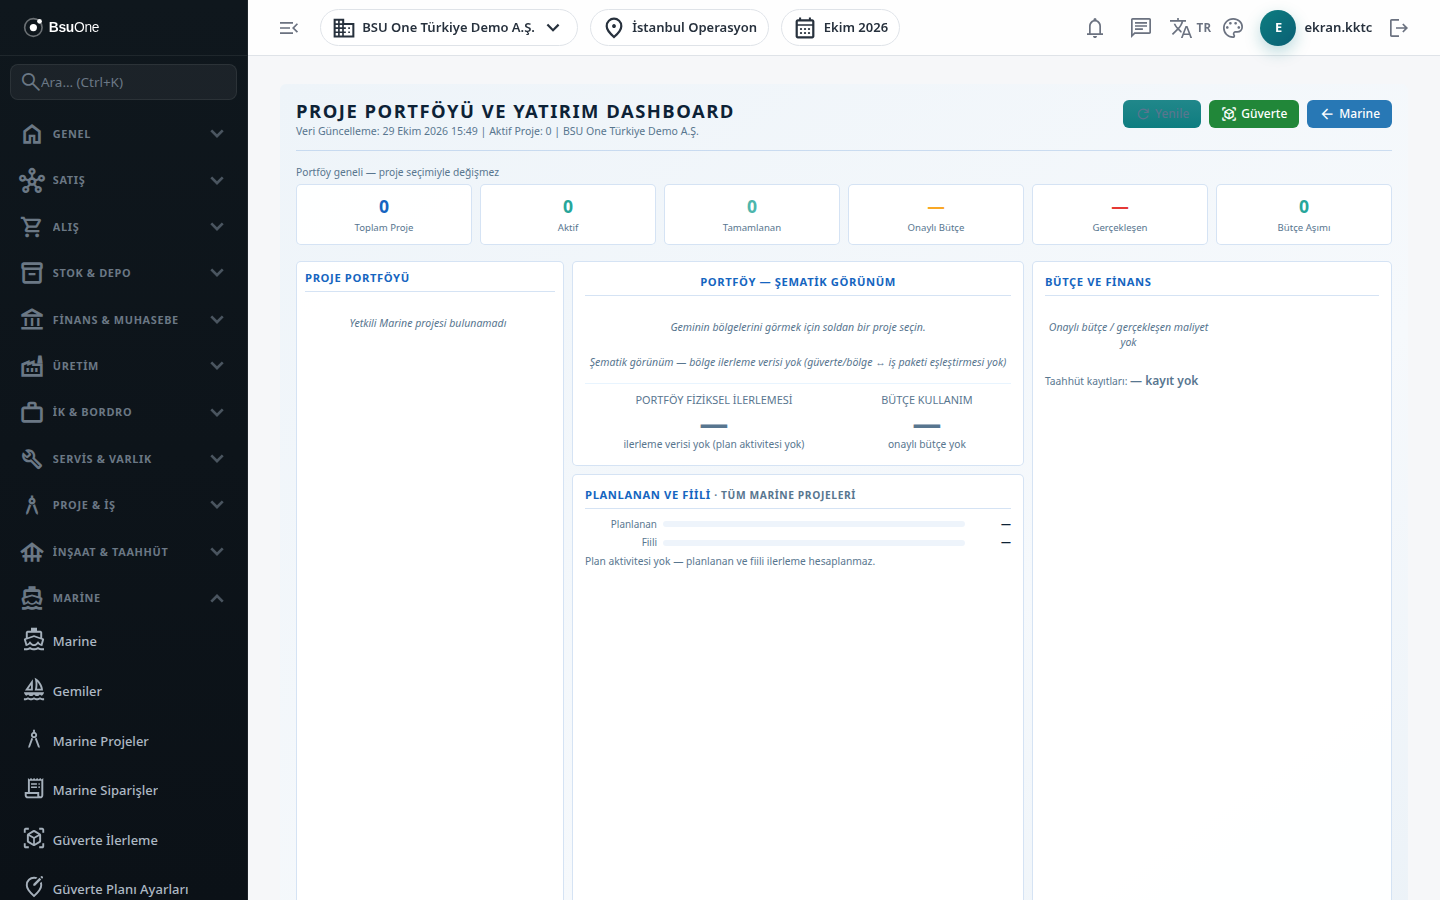This screenshot has width=1440, height=900.
Task: Click the STOK & DEPO box icon
Action: pyautogui.click(x=32, y=273)
